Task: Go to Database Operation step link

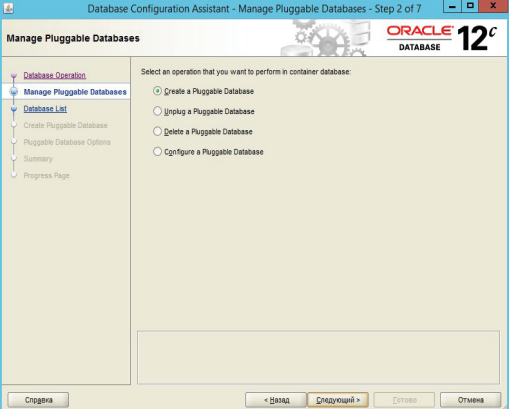Action: [x=55, y=75]
